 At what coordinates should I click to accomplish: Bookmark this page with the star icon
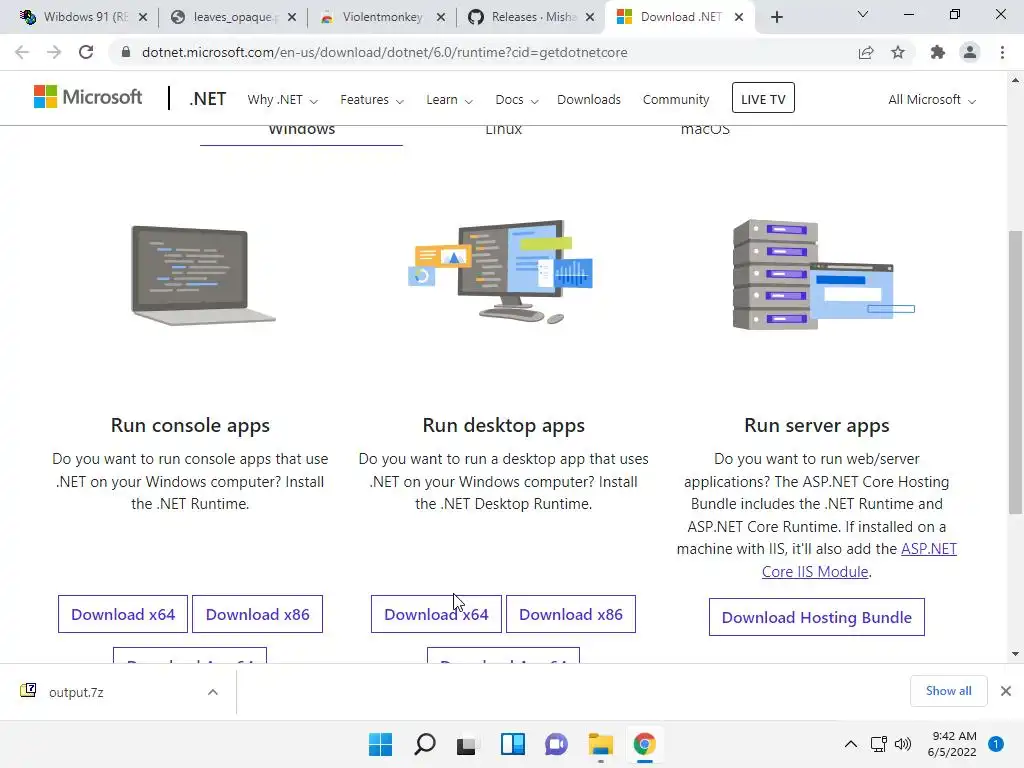coord(898,52)
